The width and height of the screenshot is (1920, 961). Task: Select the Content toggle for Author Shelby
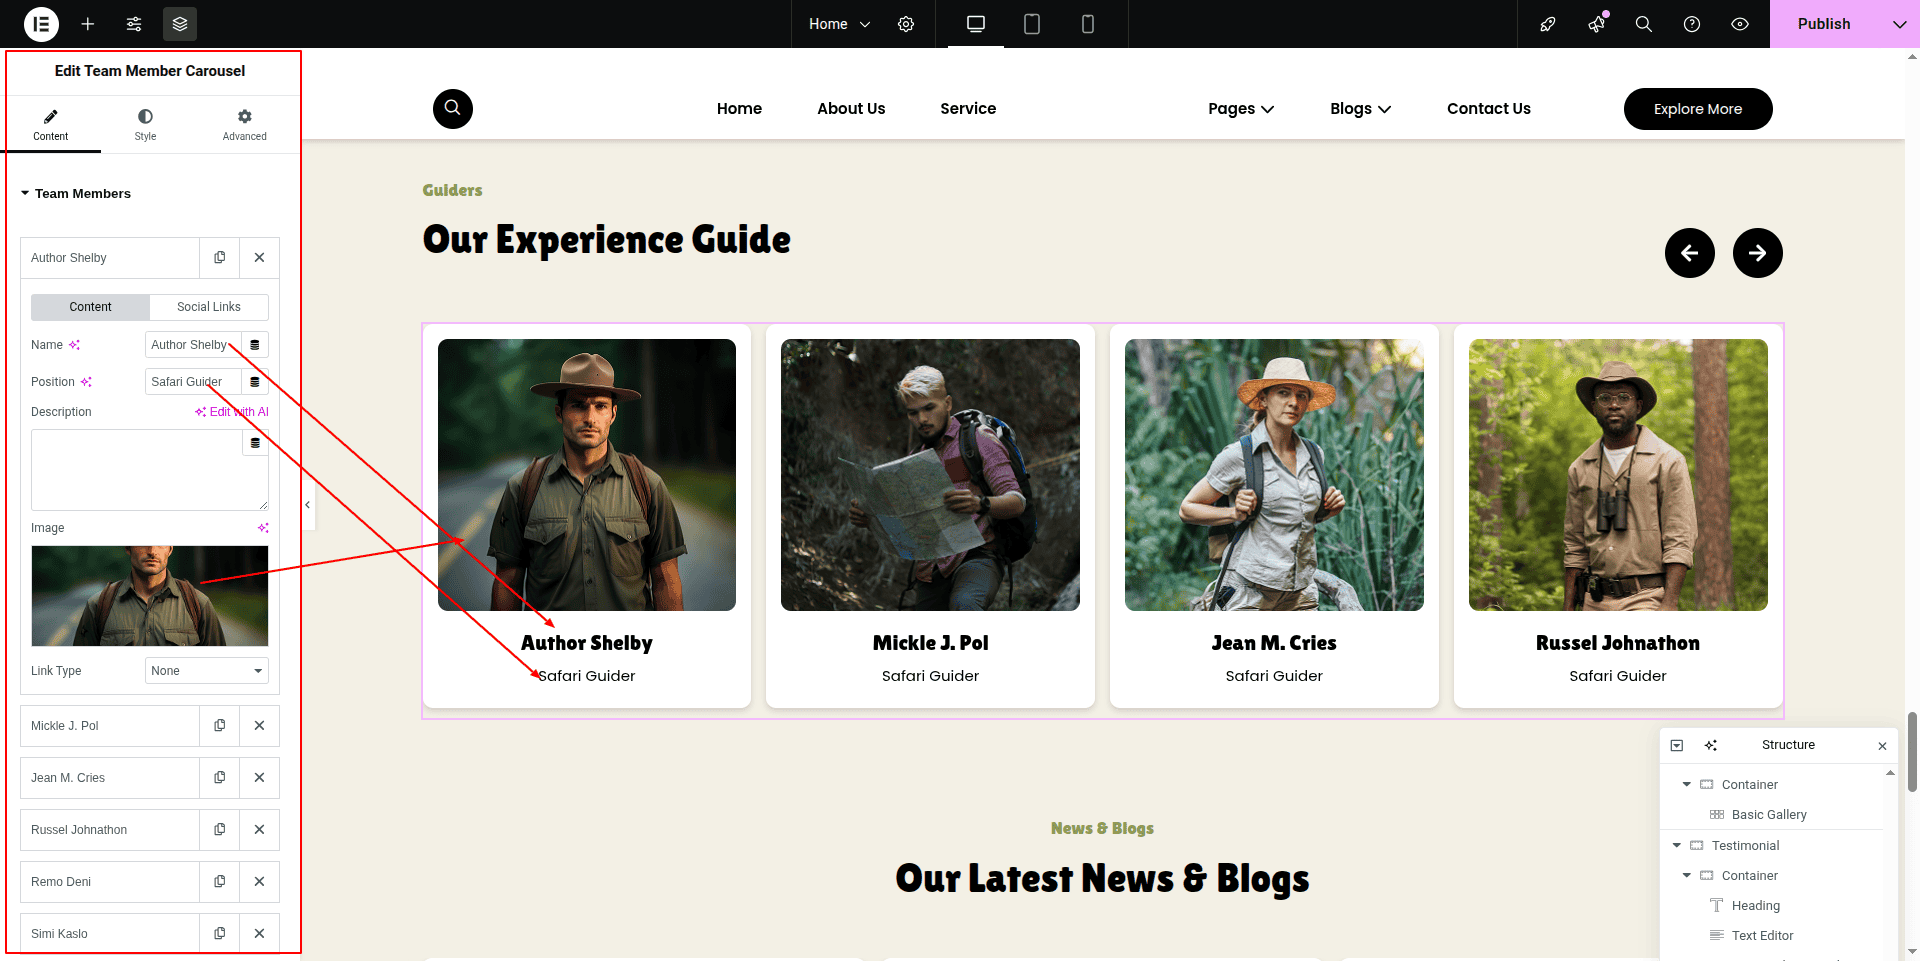pos(90,307)
